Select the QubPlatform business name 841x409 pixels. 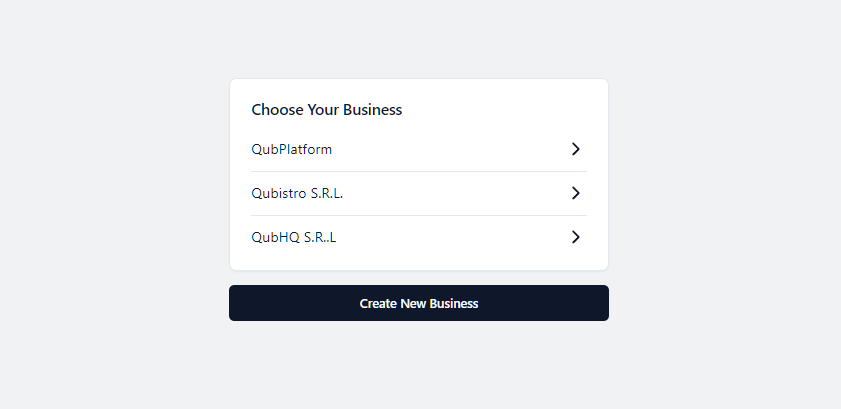[292, 149]
